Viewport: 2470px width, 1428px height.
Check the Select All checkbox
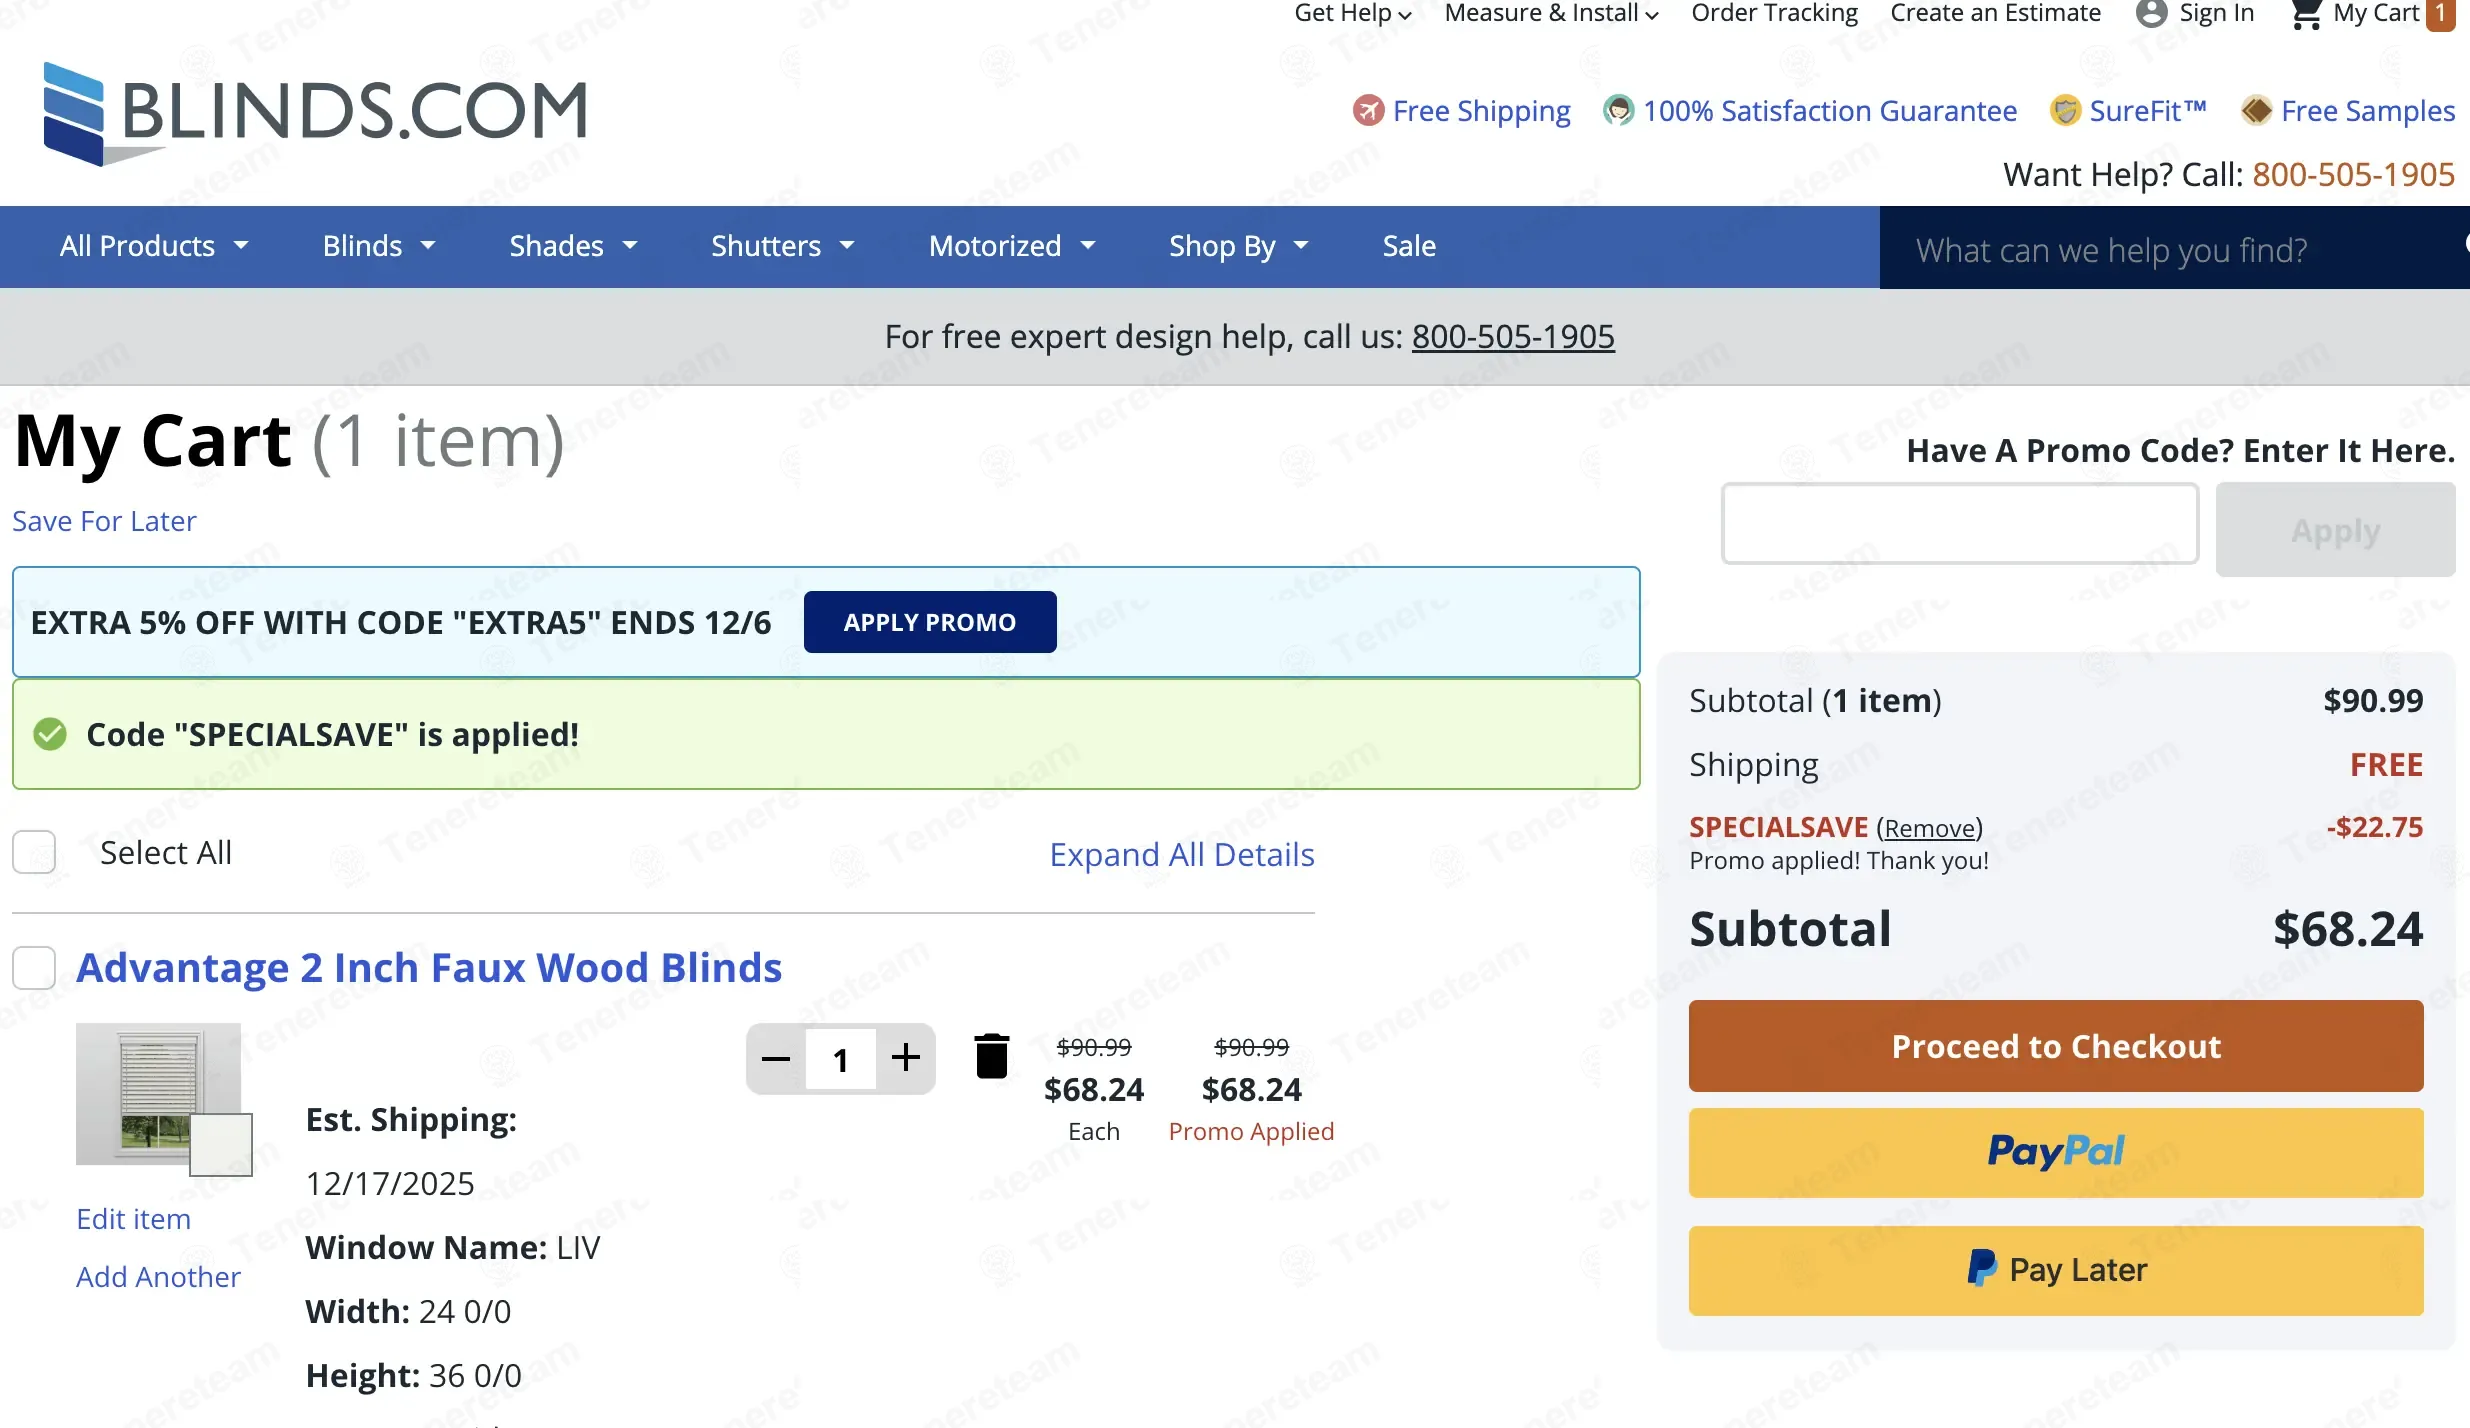click(x=34, y=853)
